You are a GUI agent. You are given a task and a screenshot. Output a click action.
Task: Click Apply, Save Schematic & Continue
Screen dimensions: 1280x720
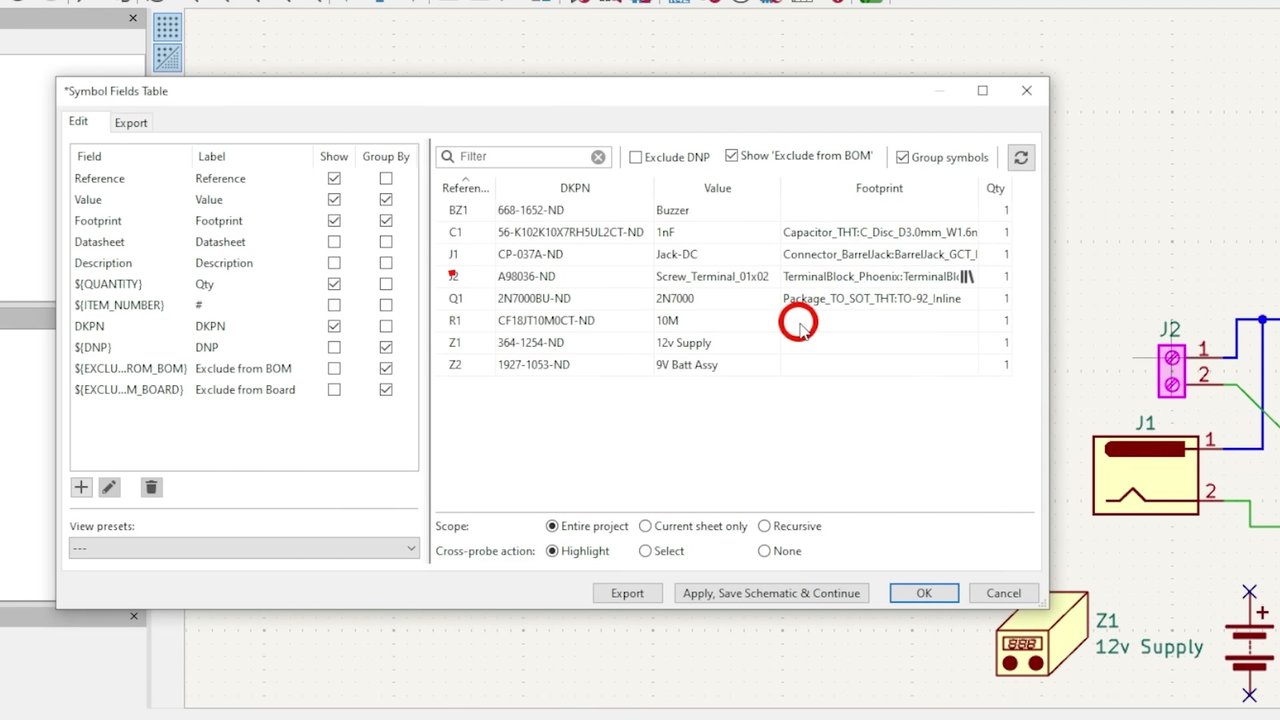pos(771,593)
